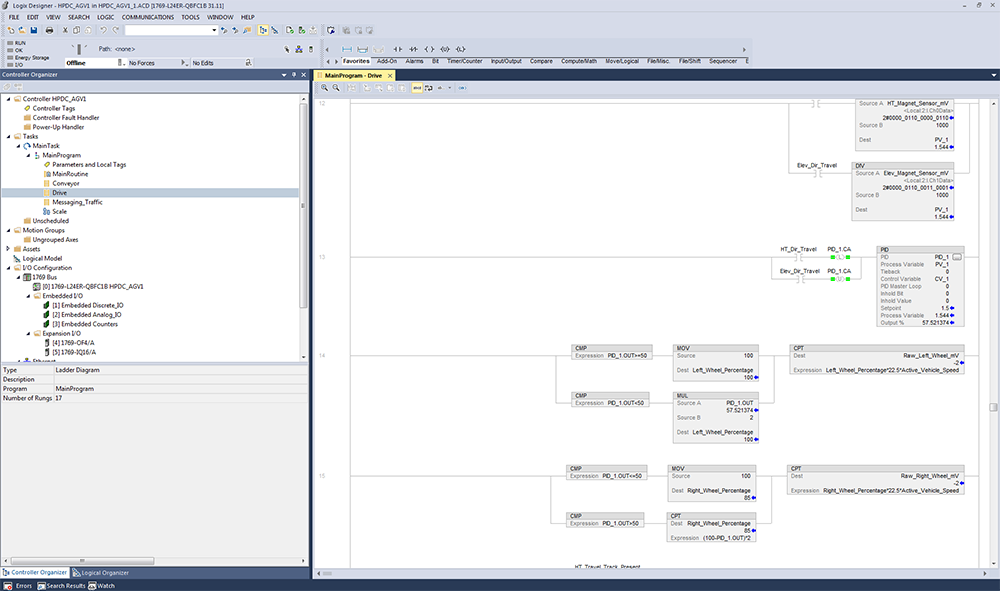The width and height of the screenshot is (1000, 591).
Task: Open the PID_1 configuration ellipsis button
Action: [957, 257]
